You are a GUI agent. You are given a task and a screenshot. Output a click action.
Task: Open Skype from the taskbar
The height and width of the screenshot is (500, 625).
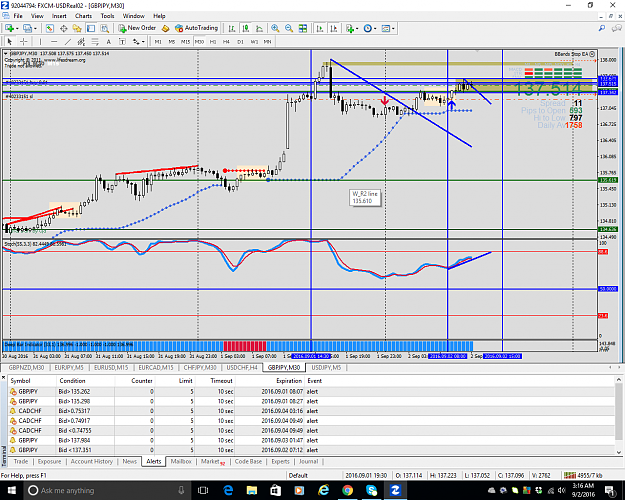[x=371, y=490]
